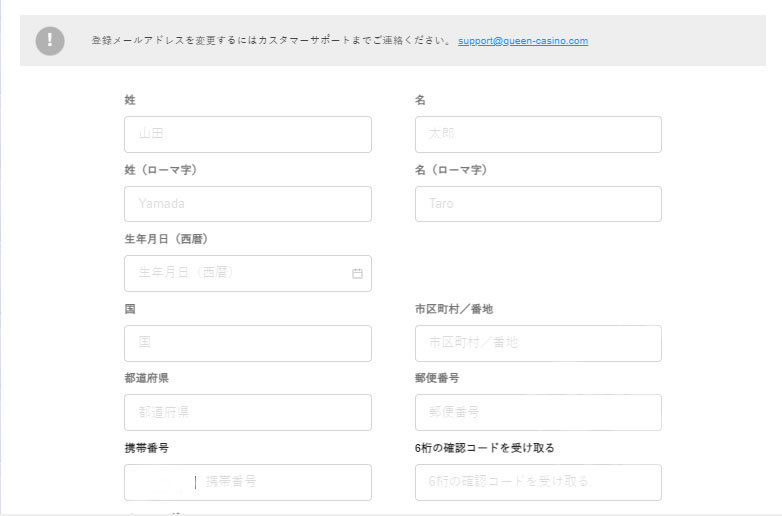Open the 都道府県 prefecture field
This screenshot has height=516, width=782.
[x=247, y=412]
